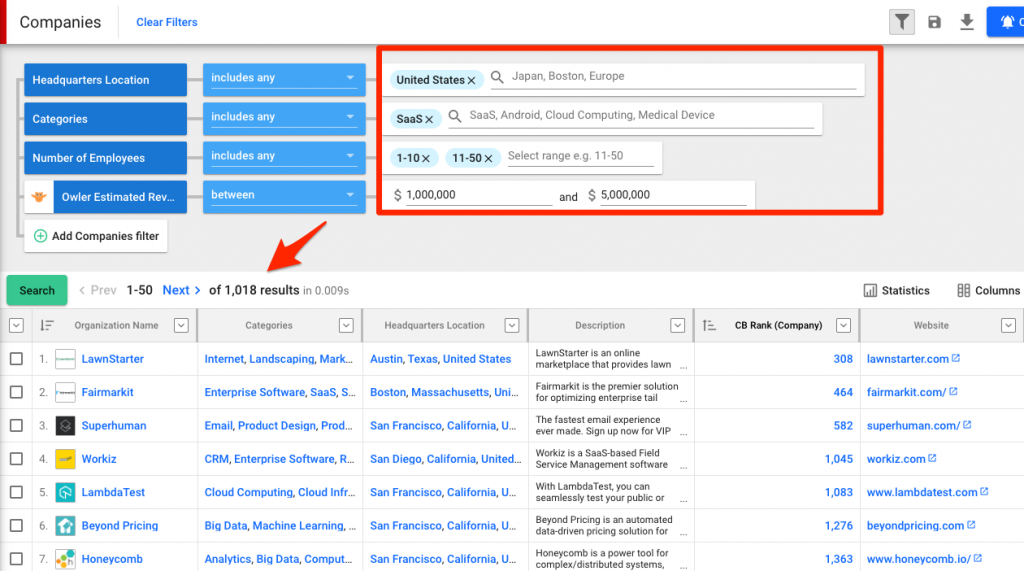
Task: Check the Fairmarkit row checkbox
Action: [16, 392]
